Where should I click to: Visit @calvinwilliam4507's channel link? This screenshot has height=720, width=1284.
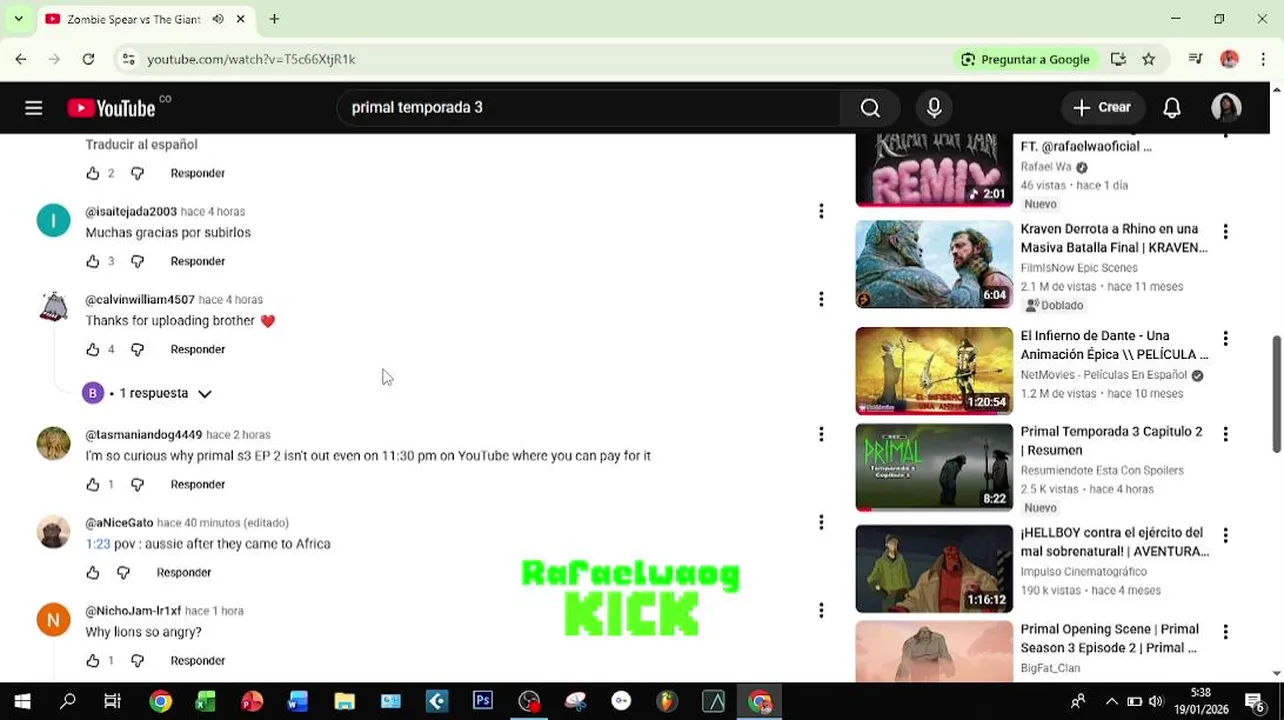click(x=140, y=299)
